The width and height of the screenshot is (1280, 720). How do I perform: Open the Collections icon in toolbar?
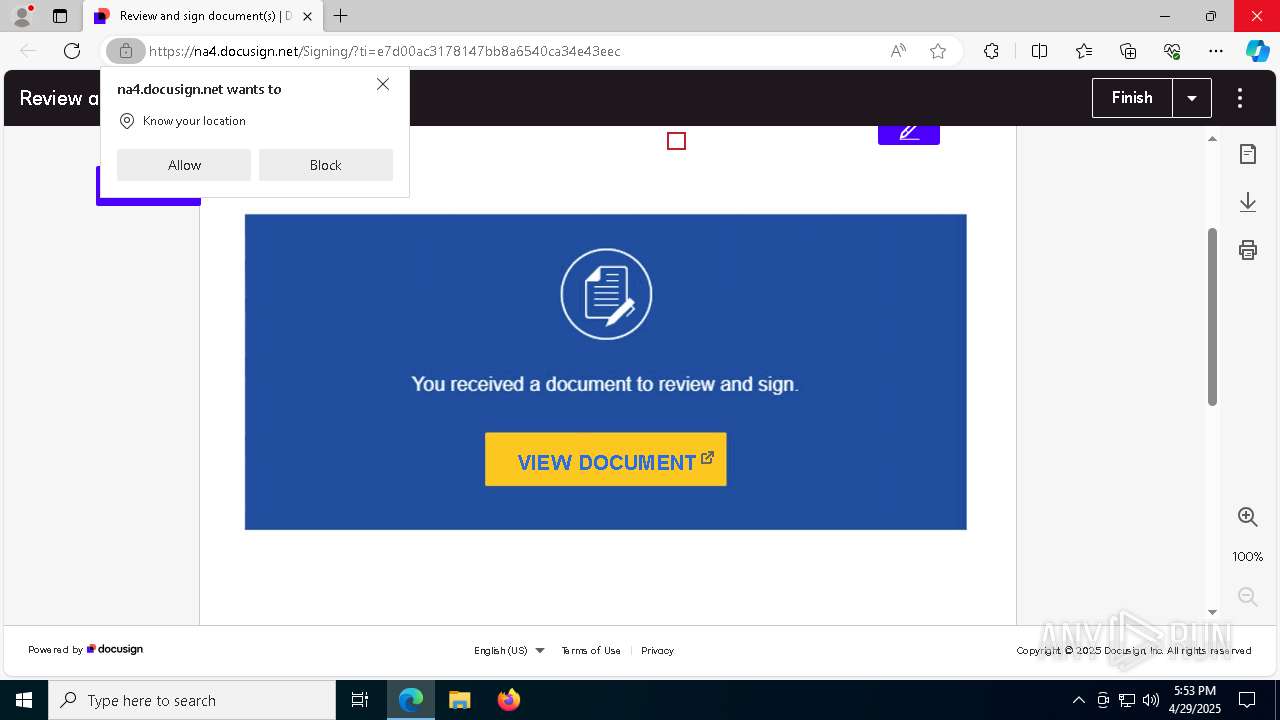click(1128, 51)
